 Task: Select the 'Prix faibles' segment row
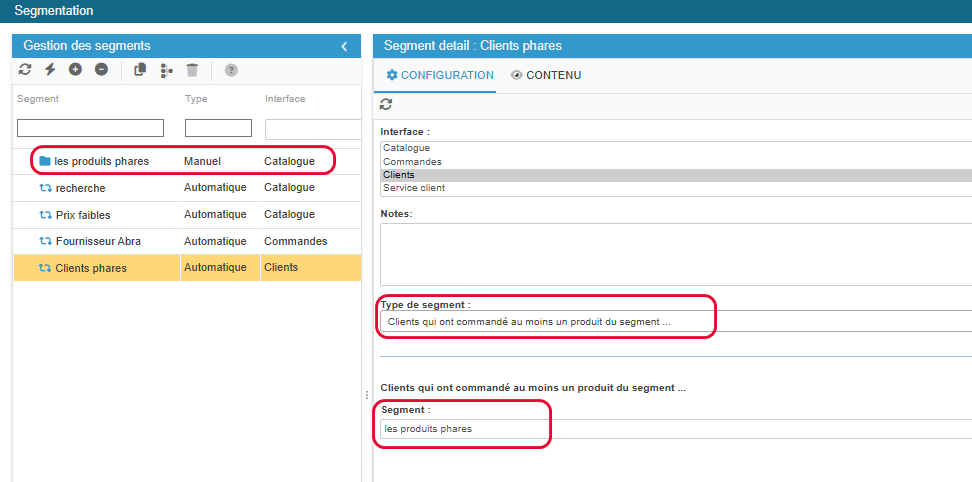187,214
